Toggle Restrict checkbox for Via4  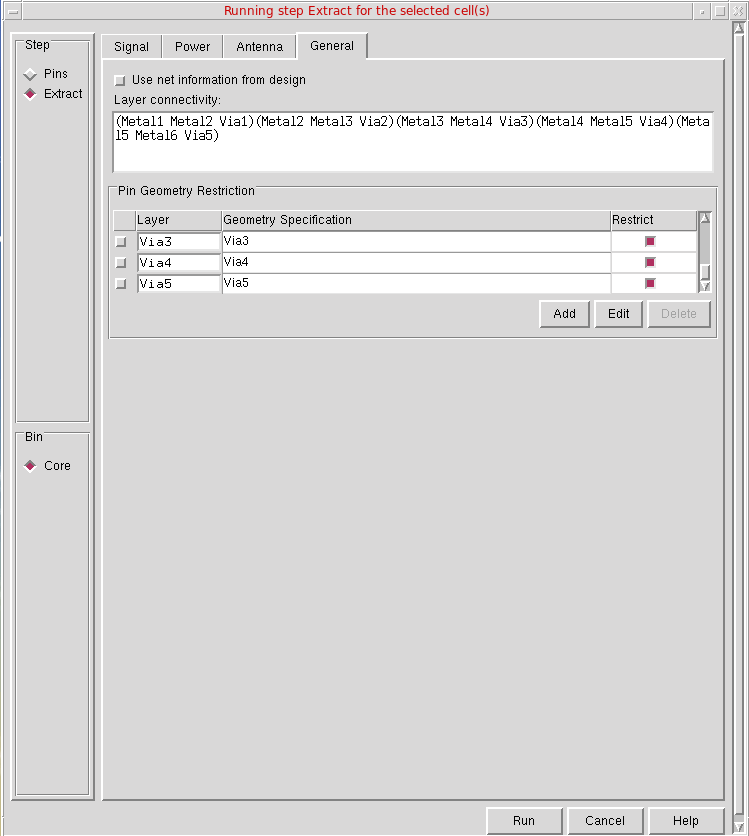click(x=650, y=262)
